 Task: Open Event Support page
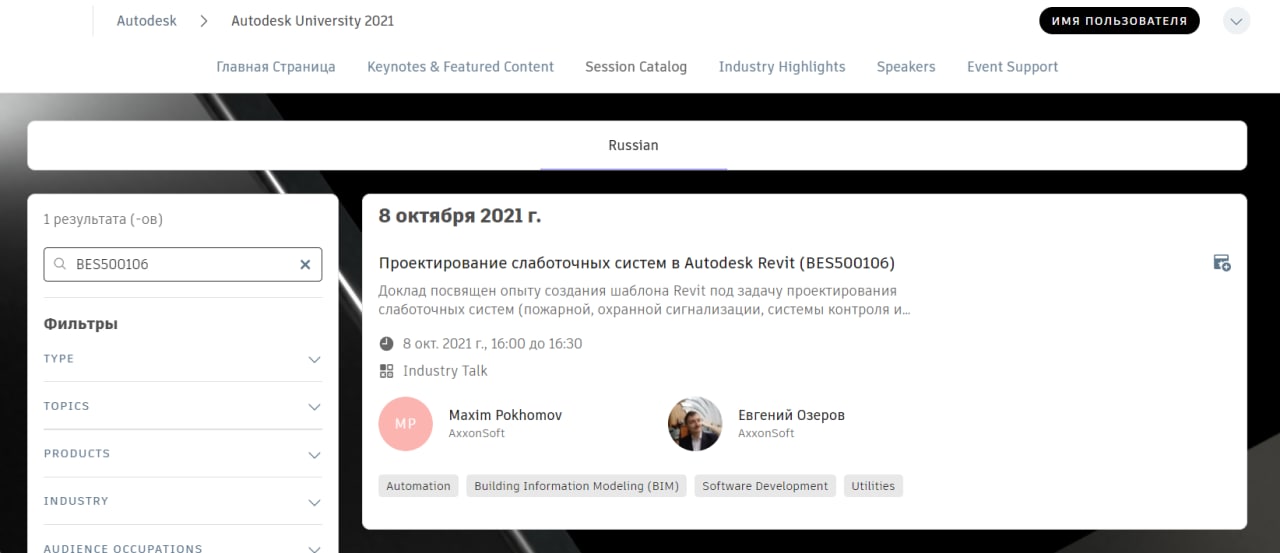[1012, 67]
